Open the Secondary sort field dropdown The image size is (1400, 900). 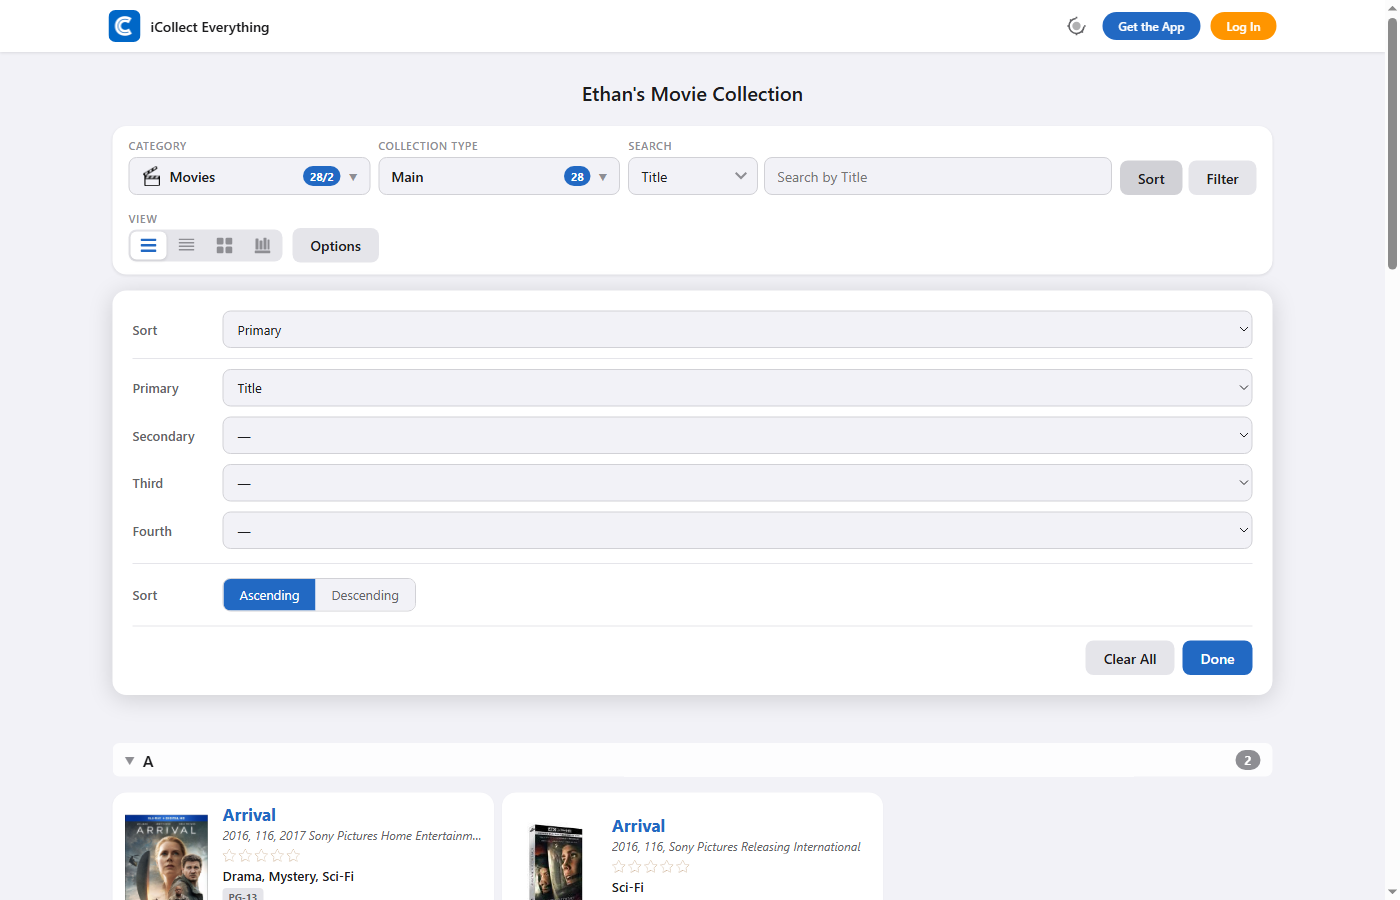tap(737, 436)
